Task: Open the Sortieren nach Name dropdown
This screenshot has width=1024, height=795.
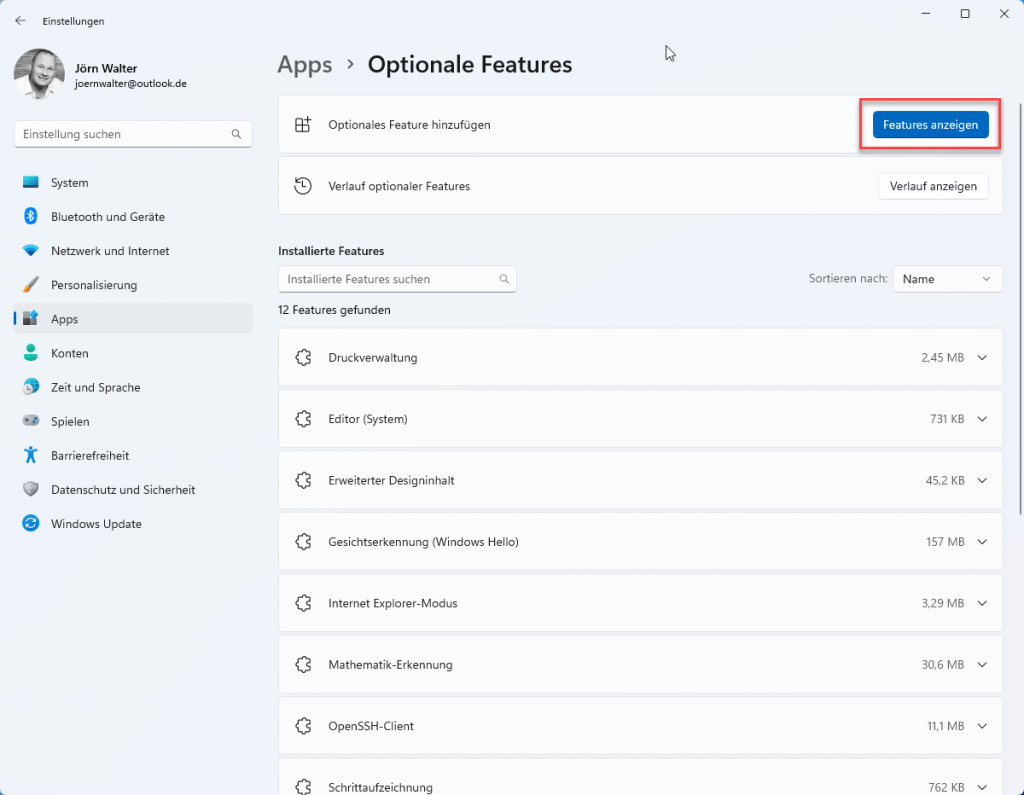Action: [946, 279]
